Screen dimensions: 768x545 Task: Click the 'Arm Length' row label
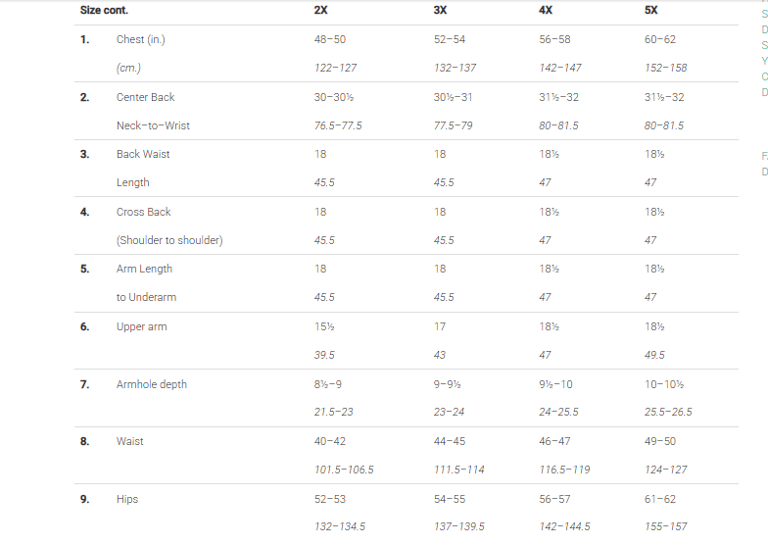144,269
